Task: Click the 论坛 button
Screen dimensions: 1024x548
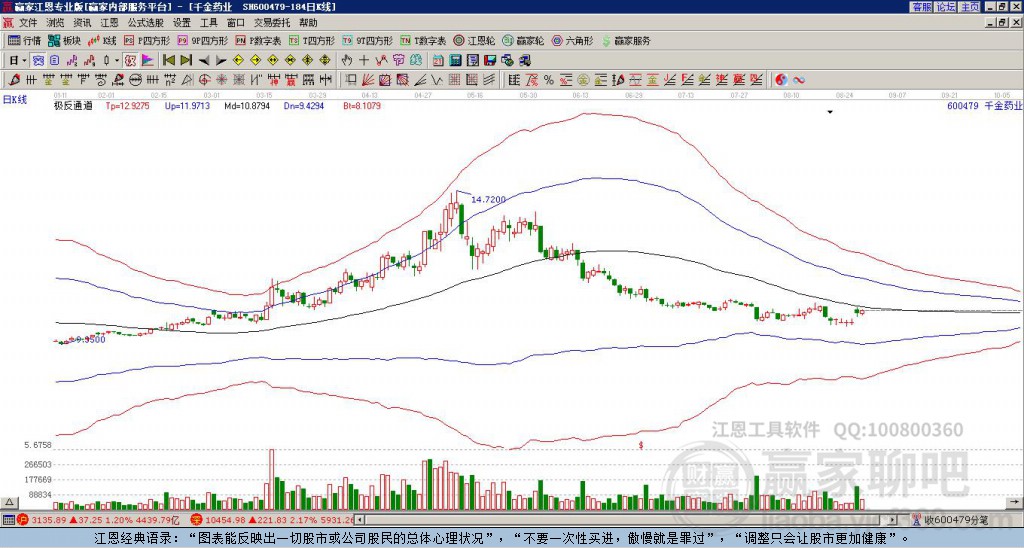Action: 945,7
